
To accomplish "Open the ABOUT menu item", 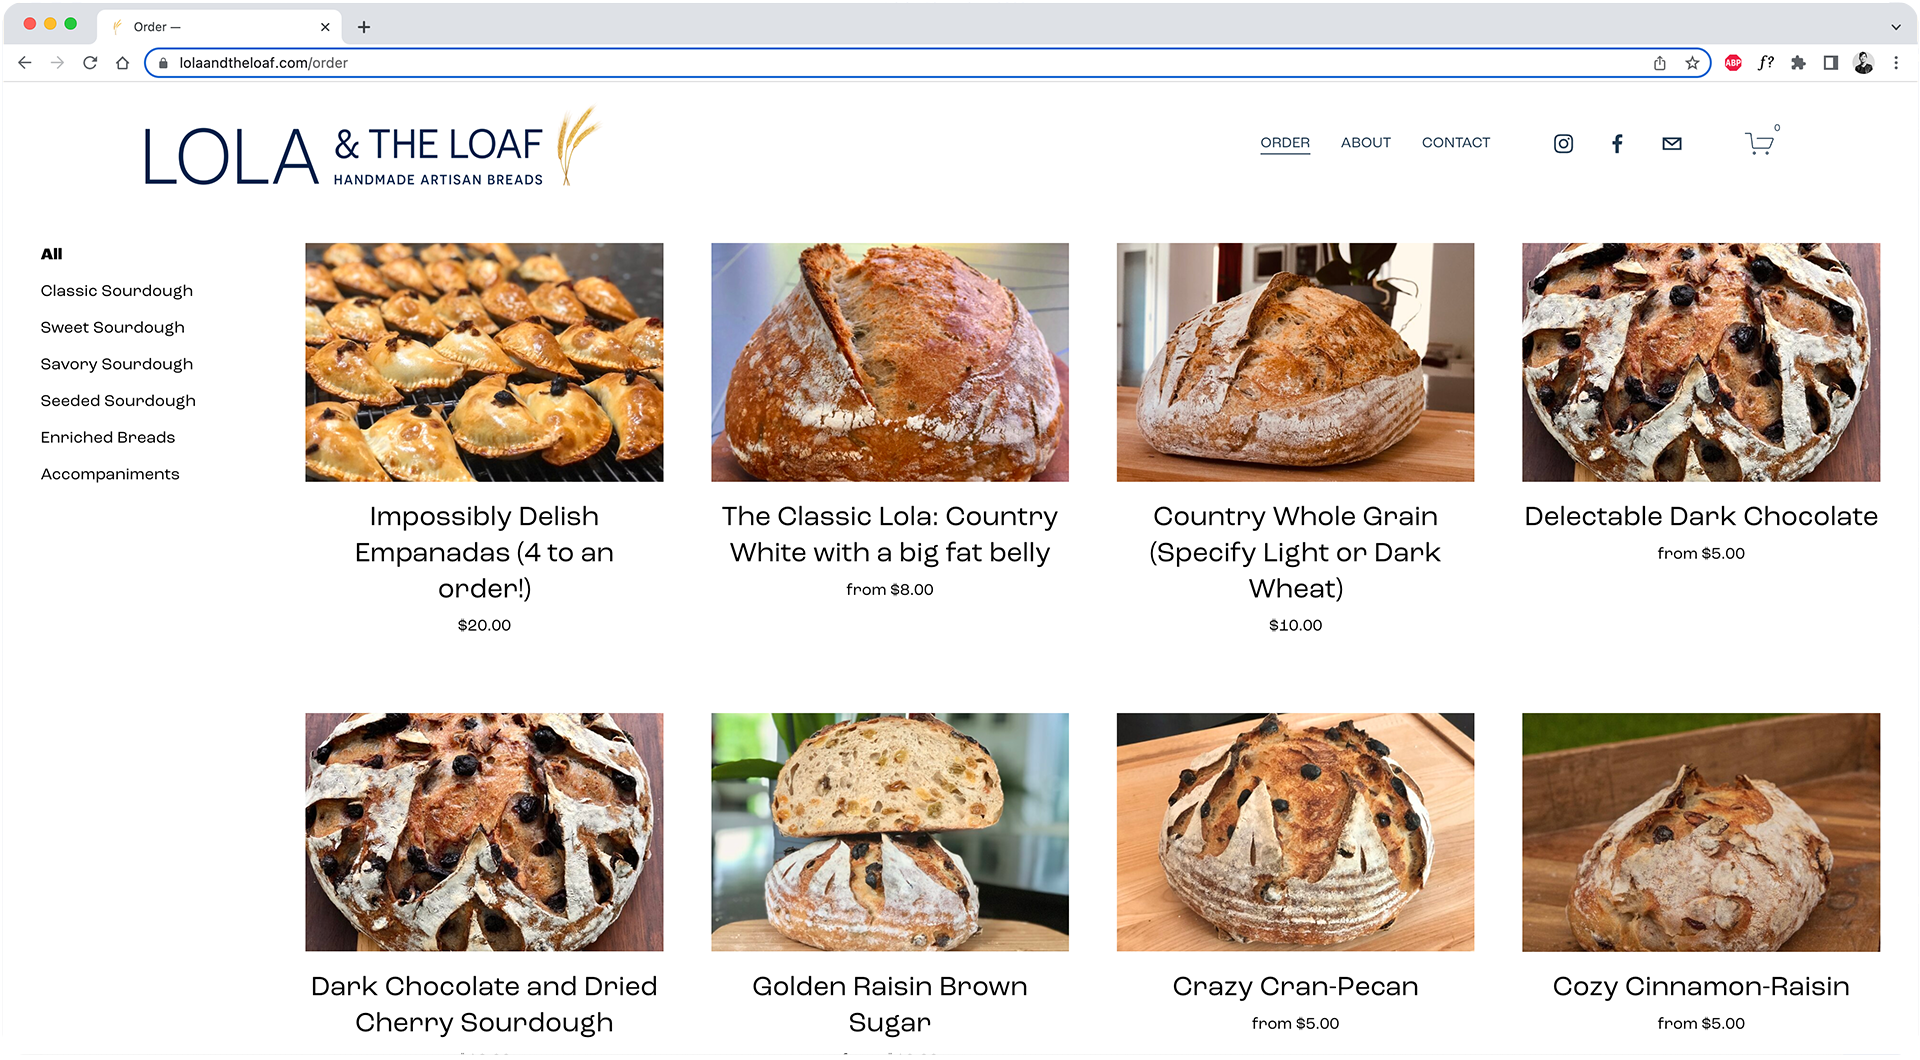I will (x=1366, y=143).
